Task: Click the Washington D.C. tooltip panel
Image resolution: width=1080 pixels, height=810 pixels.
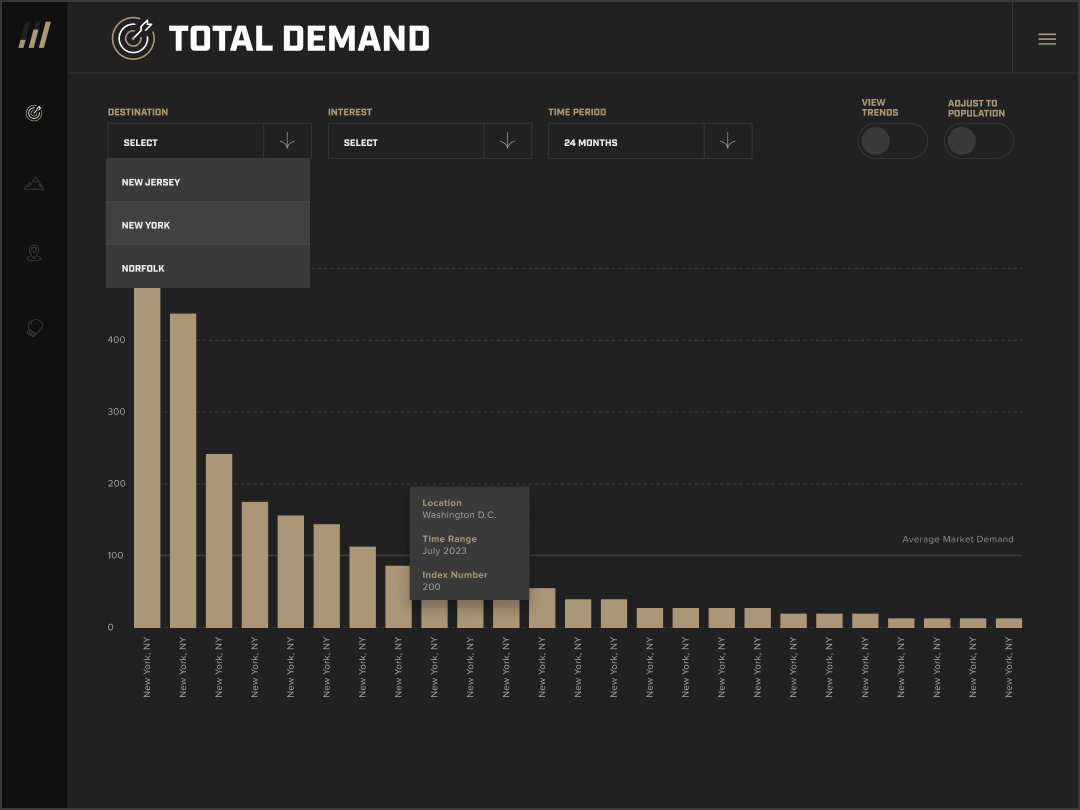Action: (469, 543)
